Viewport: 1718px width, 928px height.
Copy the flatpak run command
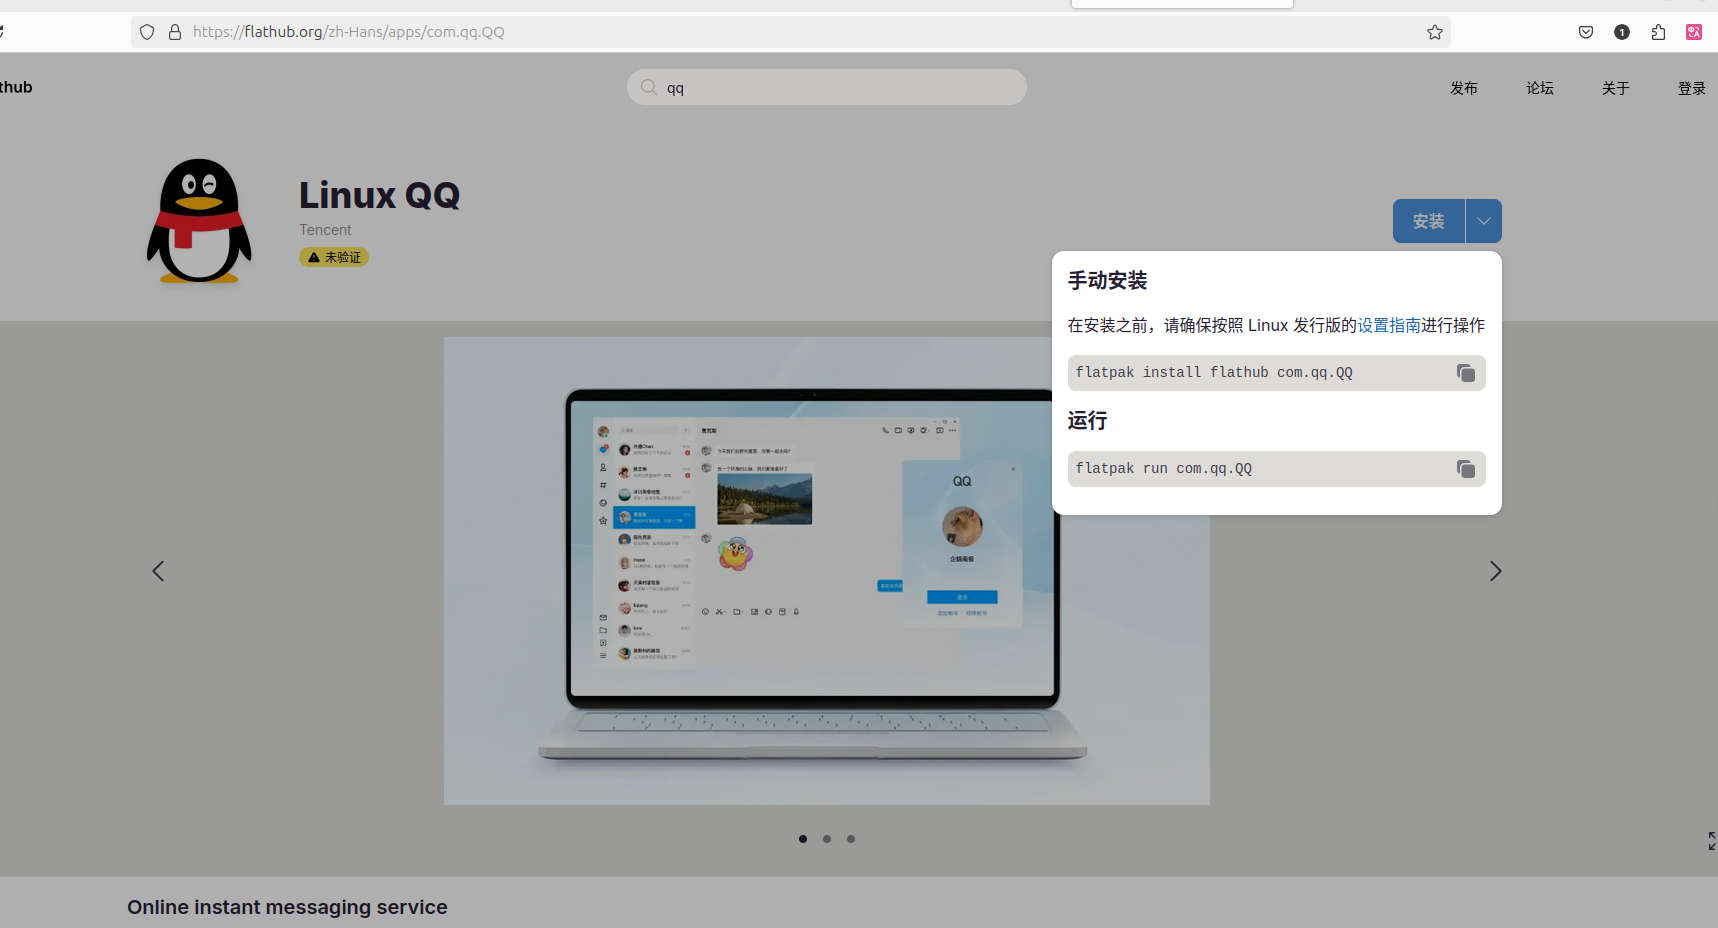(1465, 469)
